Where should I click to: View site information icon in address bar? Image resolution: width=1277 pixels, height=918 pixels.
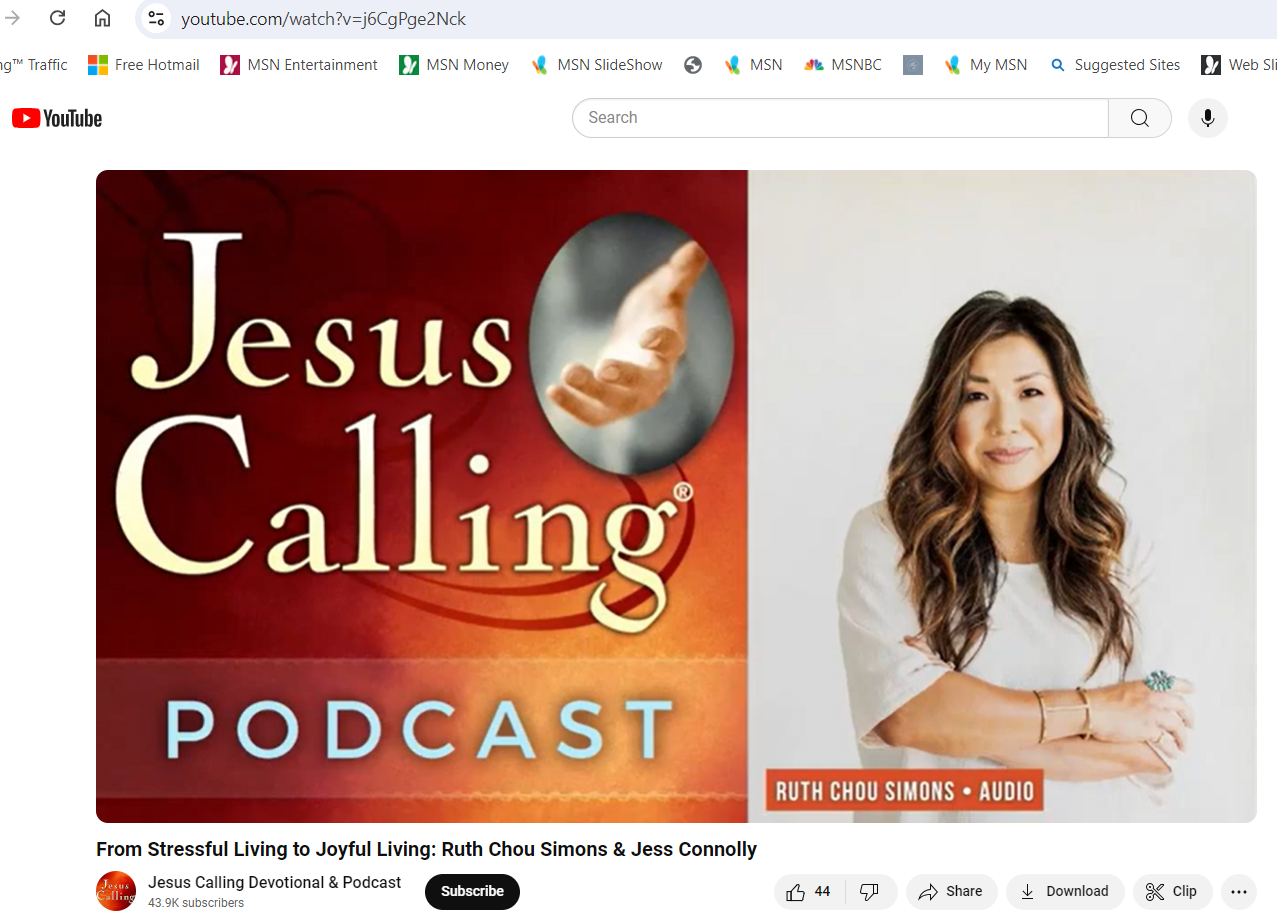pos(155,18)
